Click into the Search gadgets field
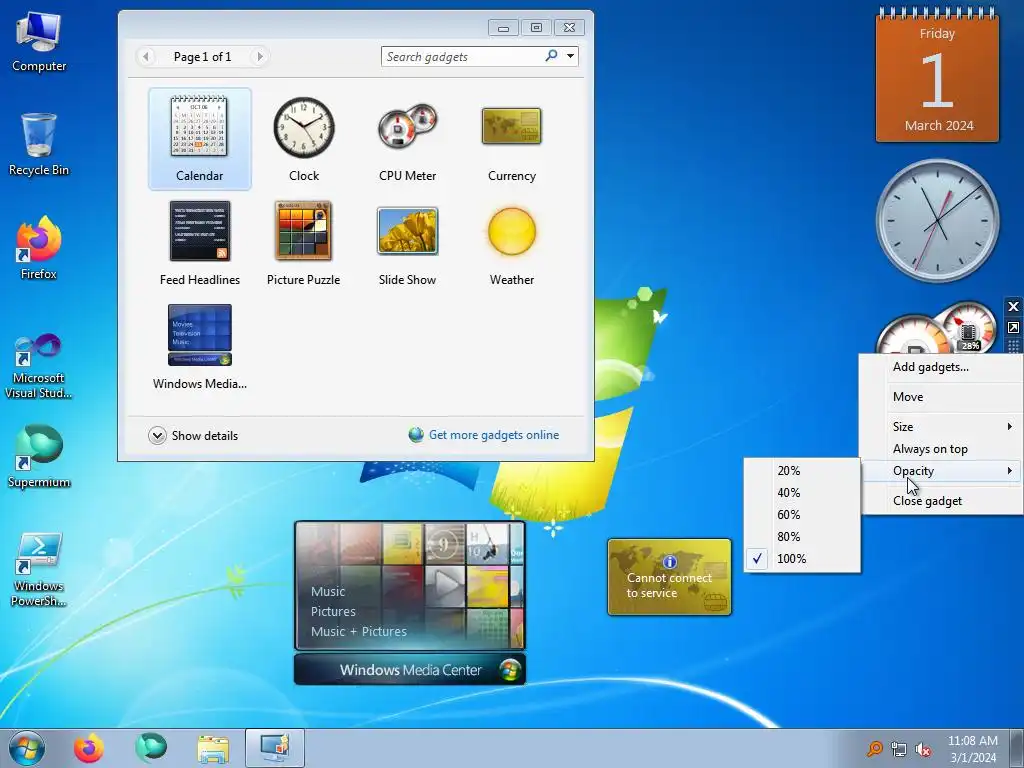Image resolution: width=1024 pixels, height=768 pixels. 464,57
